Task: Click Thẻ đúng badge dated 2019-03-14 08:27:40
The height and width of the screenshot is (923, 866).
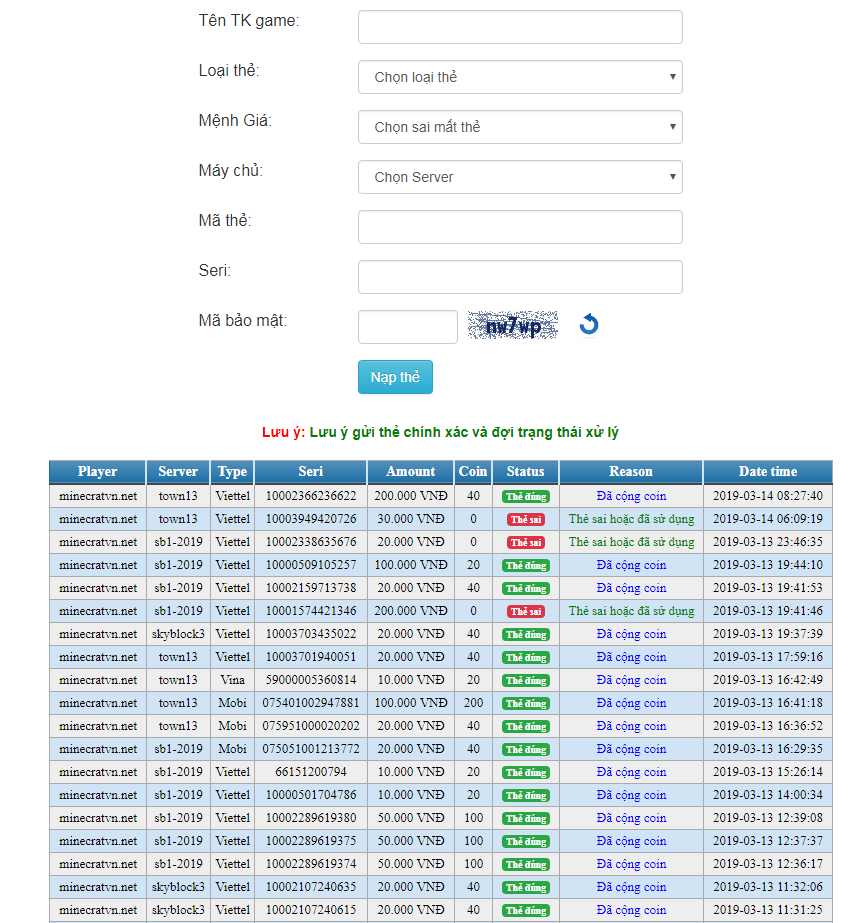Action: pyautogui.click(x=526, y=497)
